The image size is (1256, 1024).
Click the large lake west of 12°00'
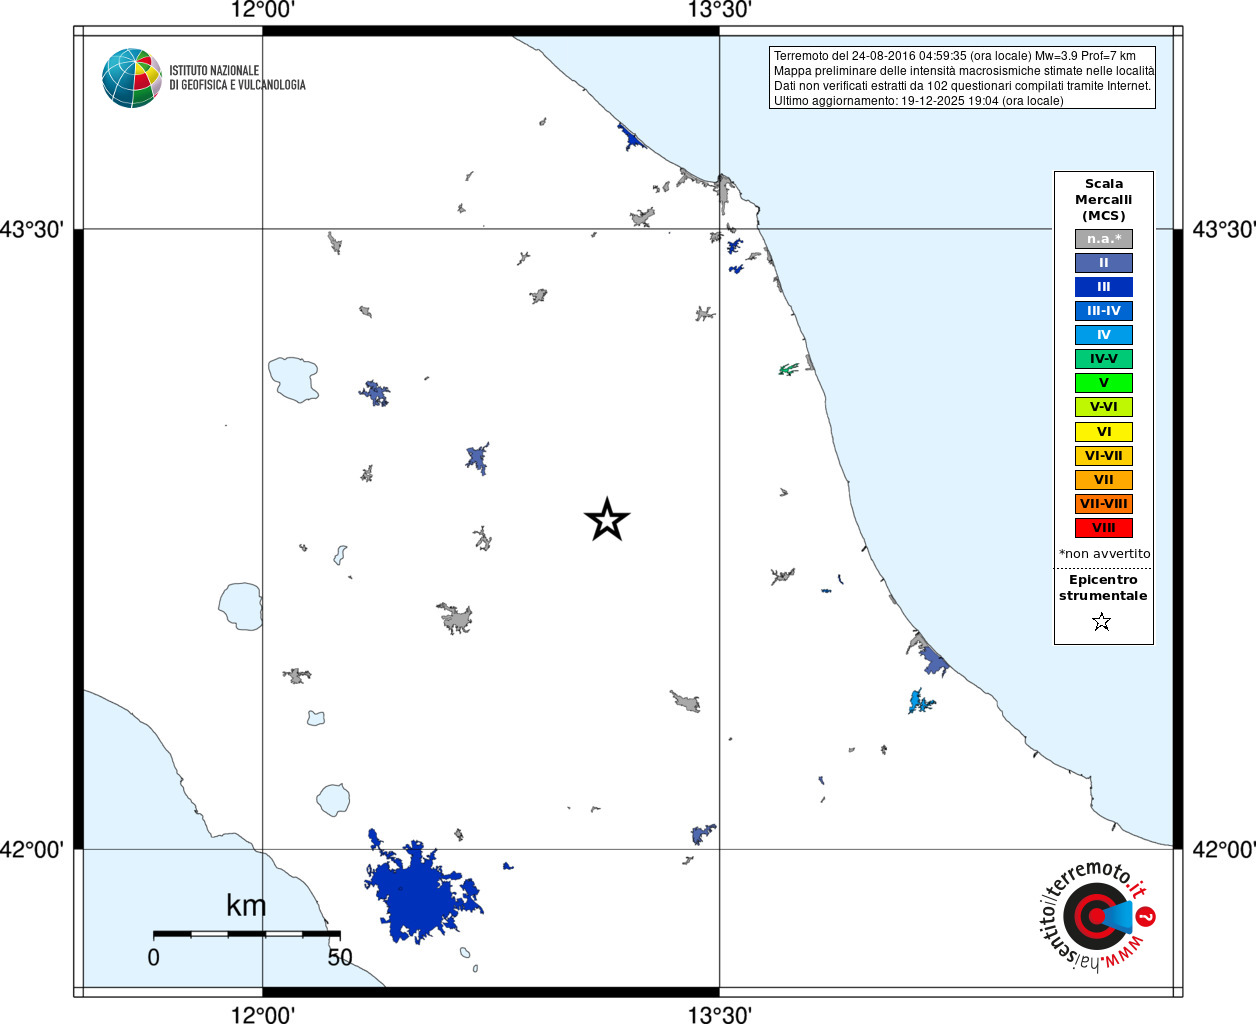pos(240,606)
